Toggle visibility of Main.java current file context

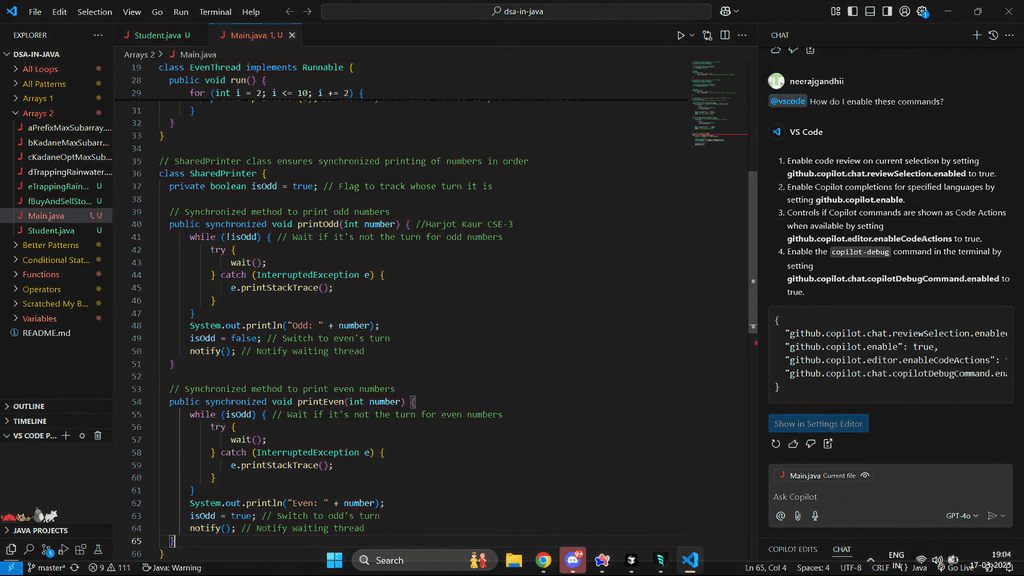point(866,475)
